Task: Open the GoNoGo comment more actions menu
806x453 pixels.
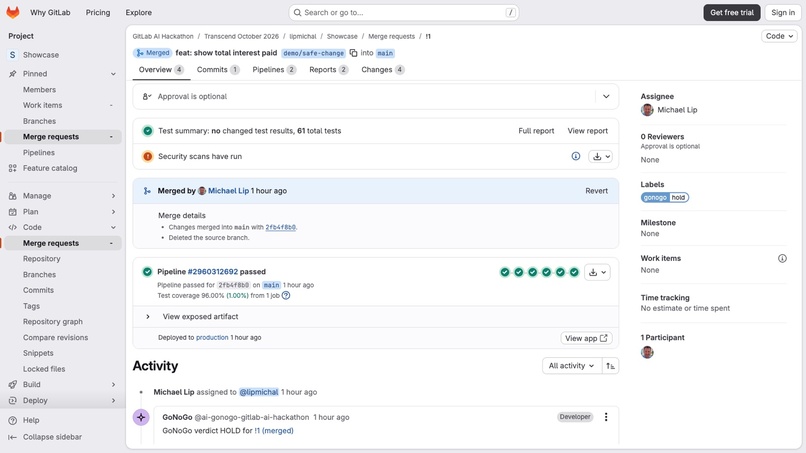Action: [606, 417]
